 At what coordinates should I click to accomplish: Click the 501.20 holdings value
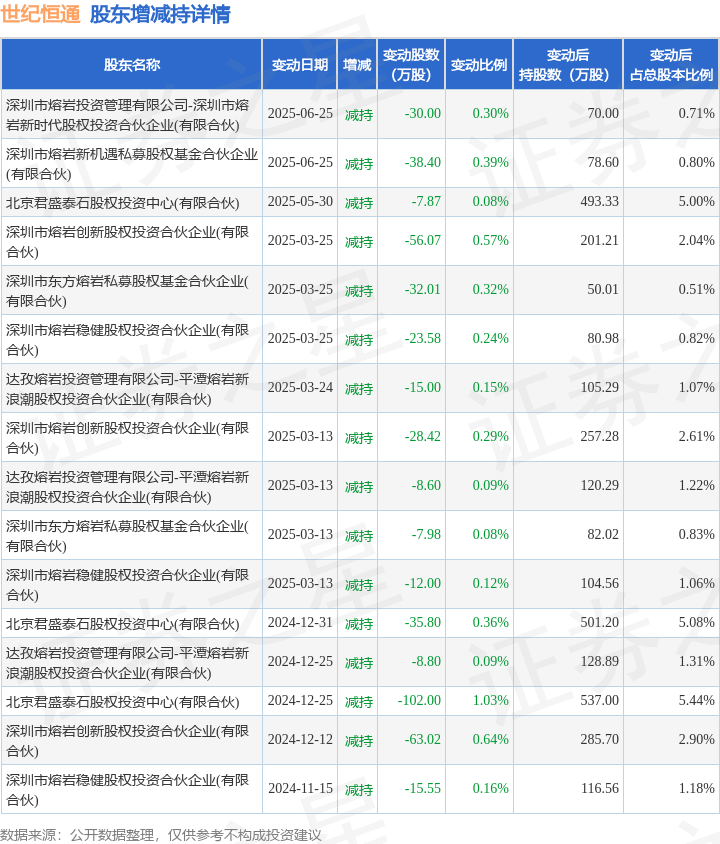(x=599, y=623)
